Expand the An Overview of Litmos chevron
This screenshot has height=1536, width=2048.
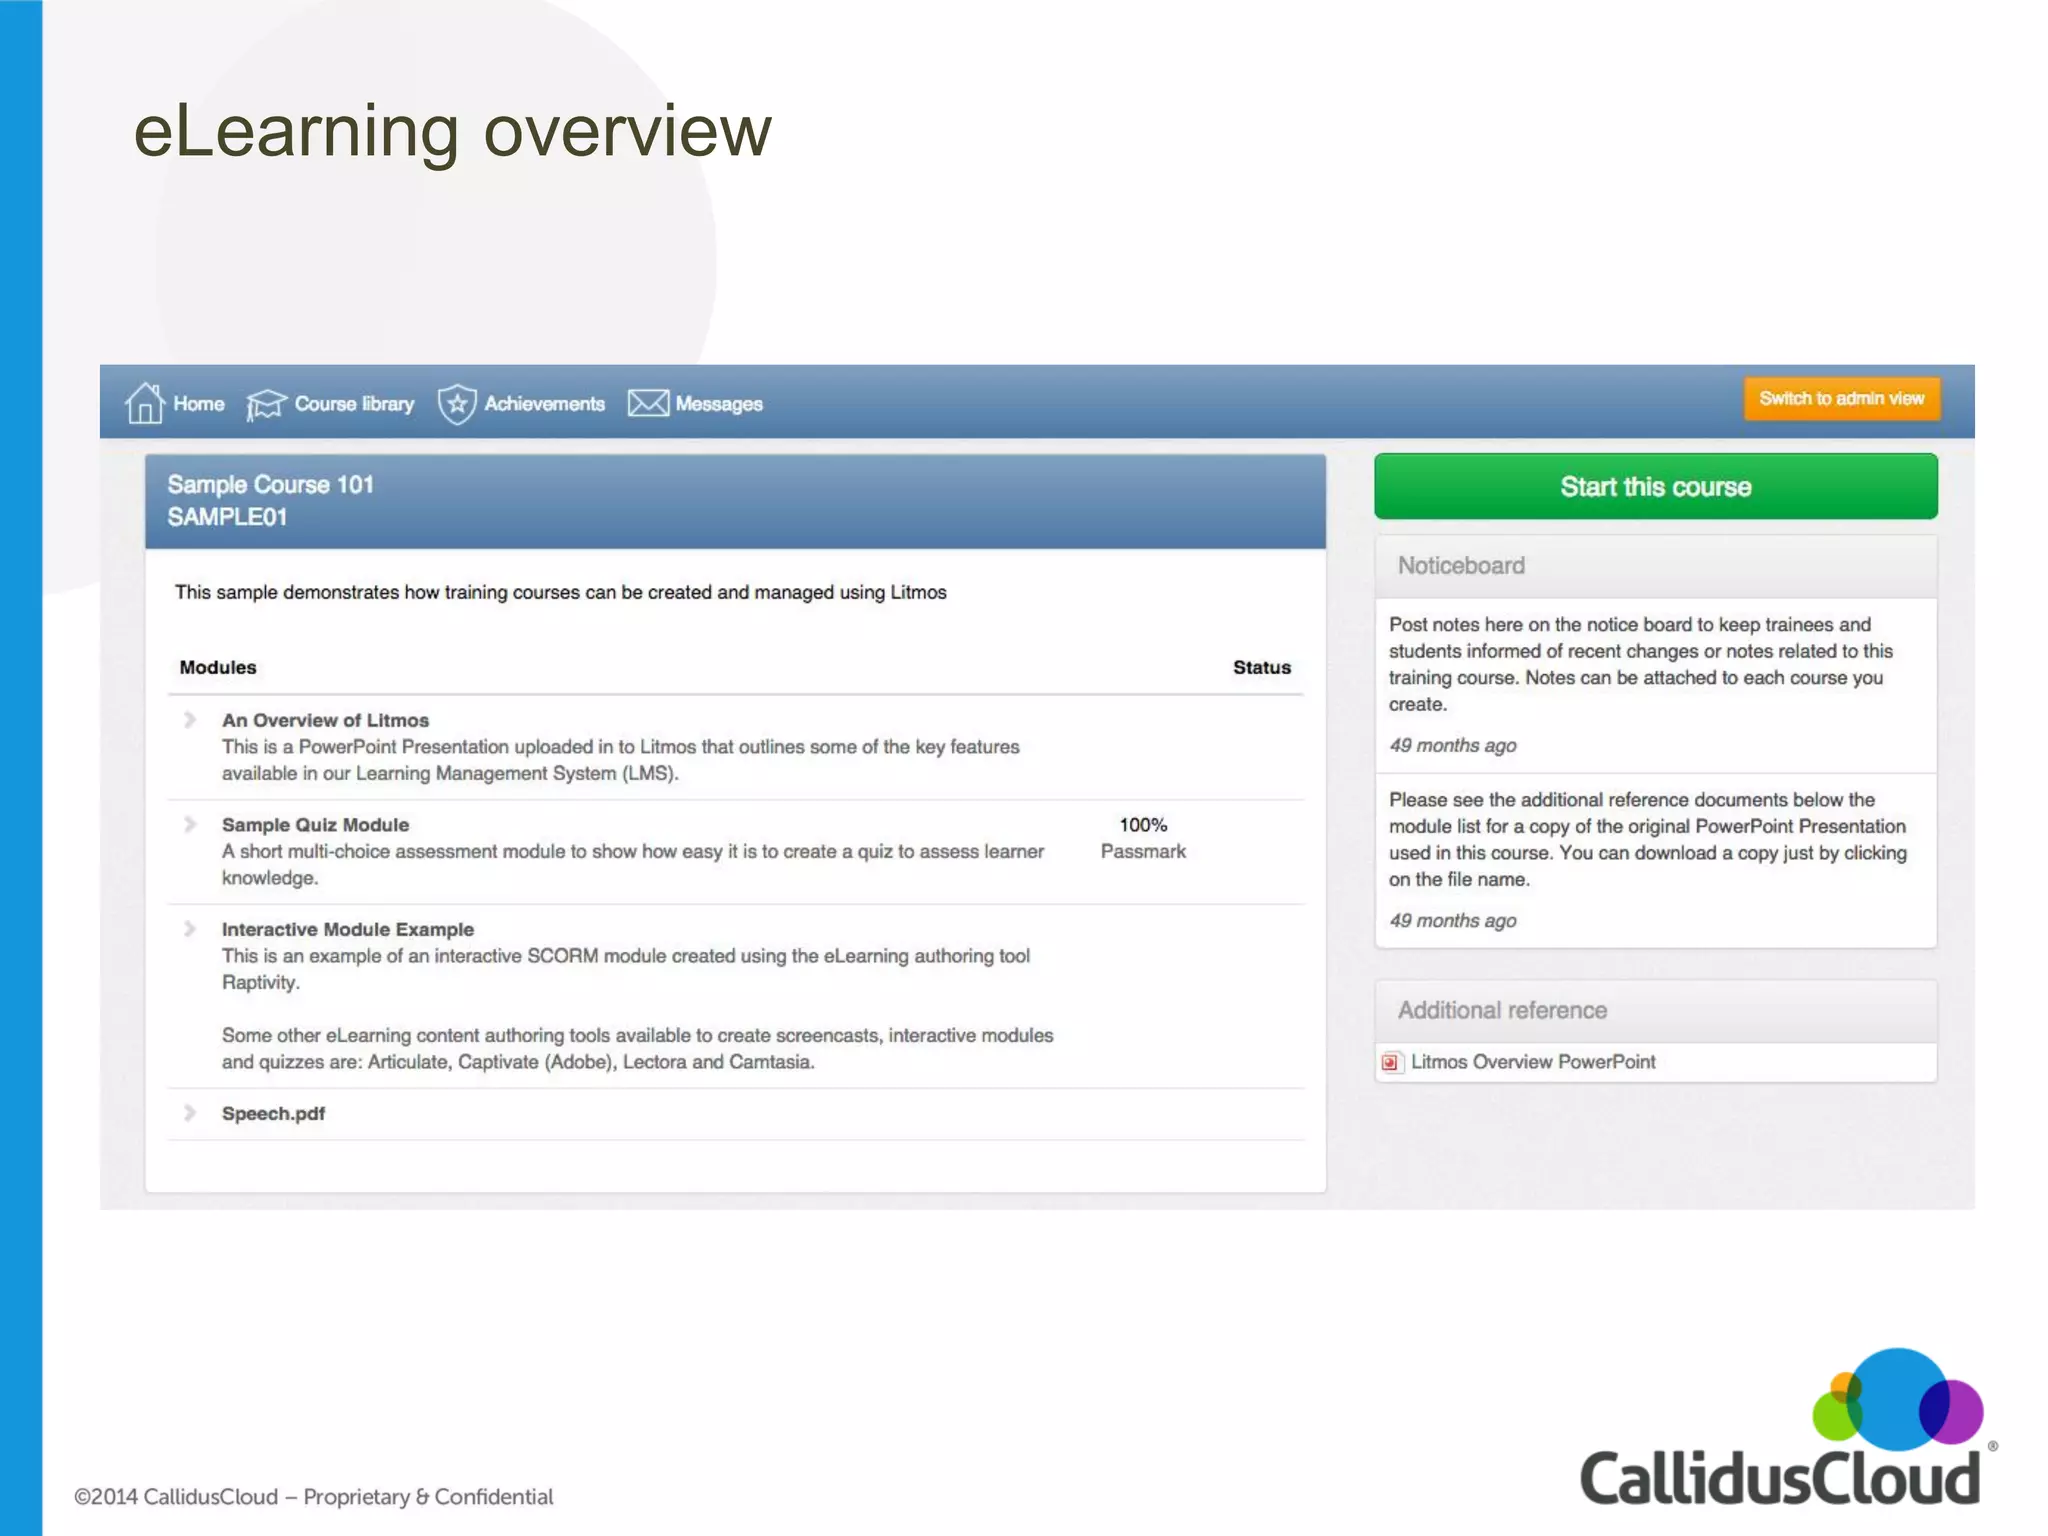[x=190, y=720]
